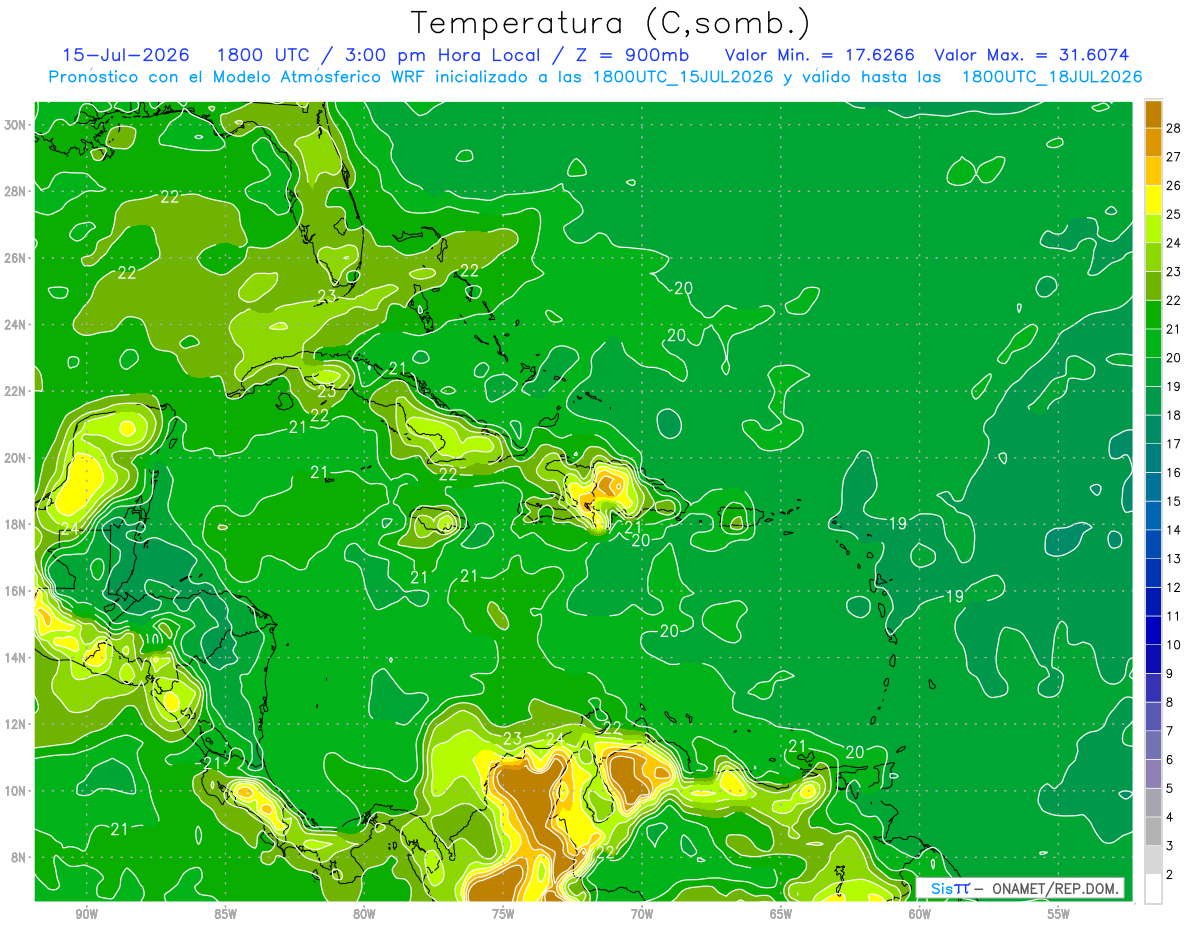Click the '20N' latitude axis label
This screenshot has width=1200, height=927.
point(15,458)
